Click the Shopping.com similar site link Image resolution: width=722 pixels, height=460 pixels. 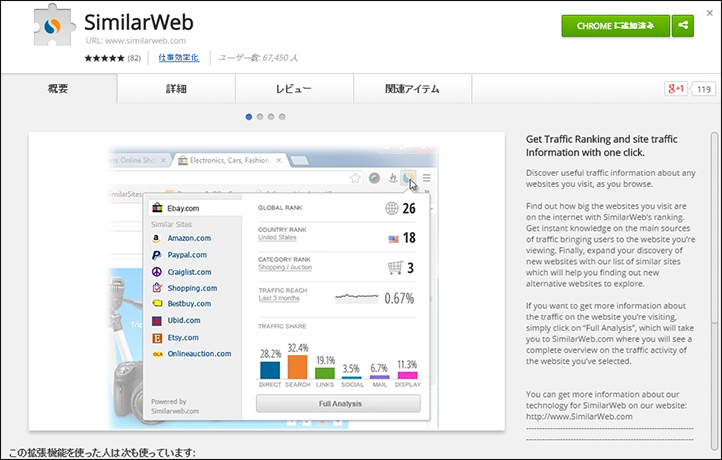click(x=192, y=288)
